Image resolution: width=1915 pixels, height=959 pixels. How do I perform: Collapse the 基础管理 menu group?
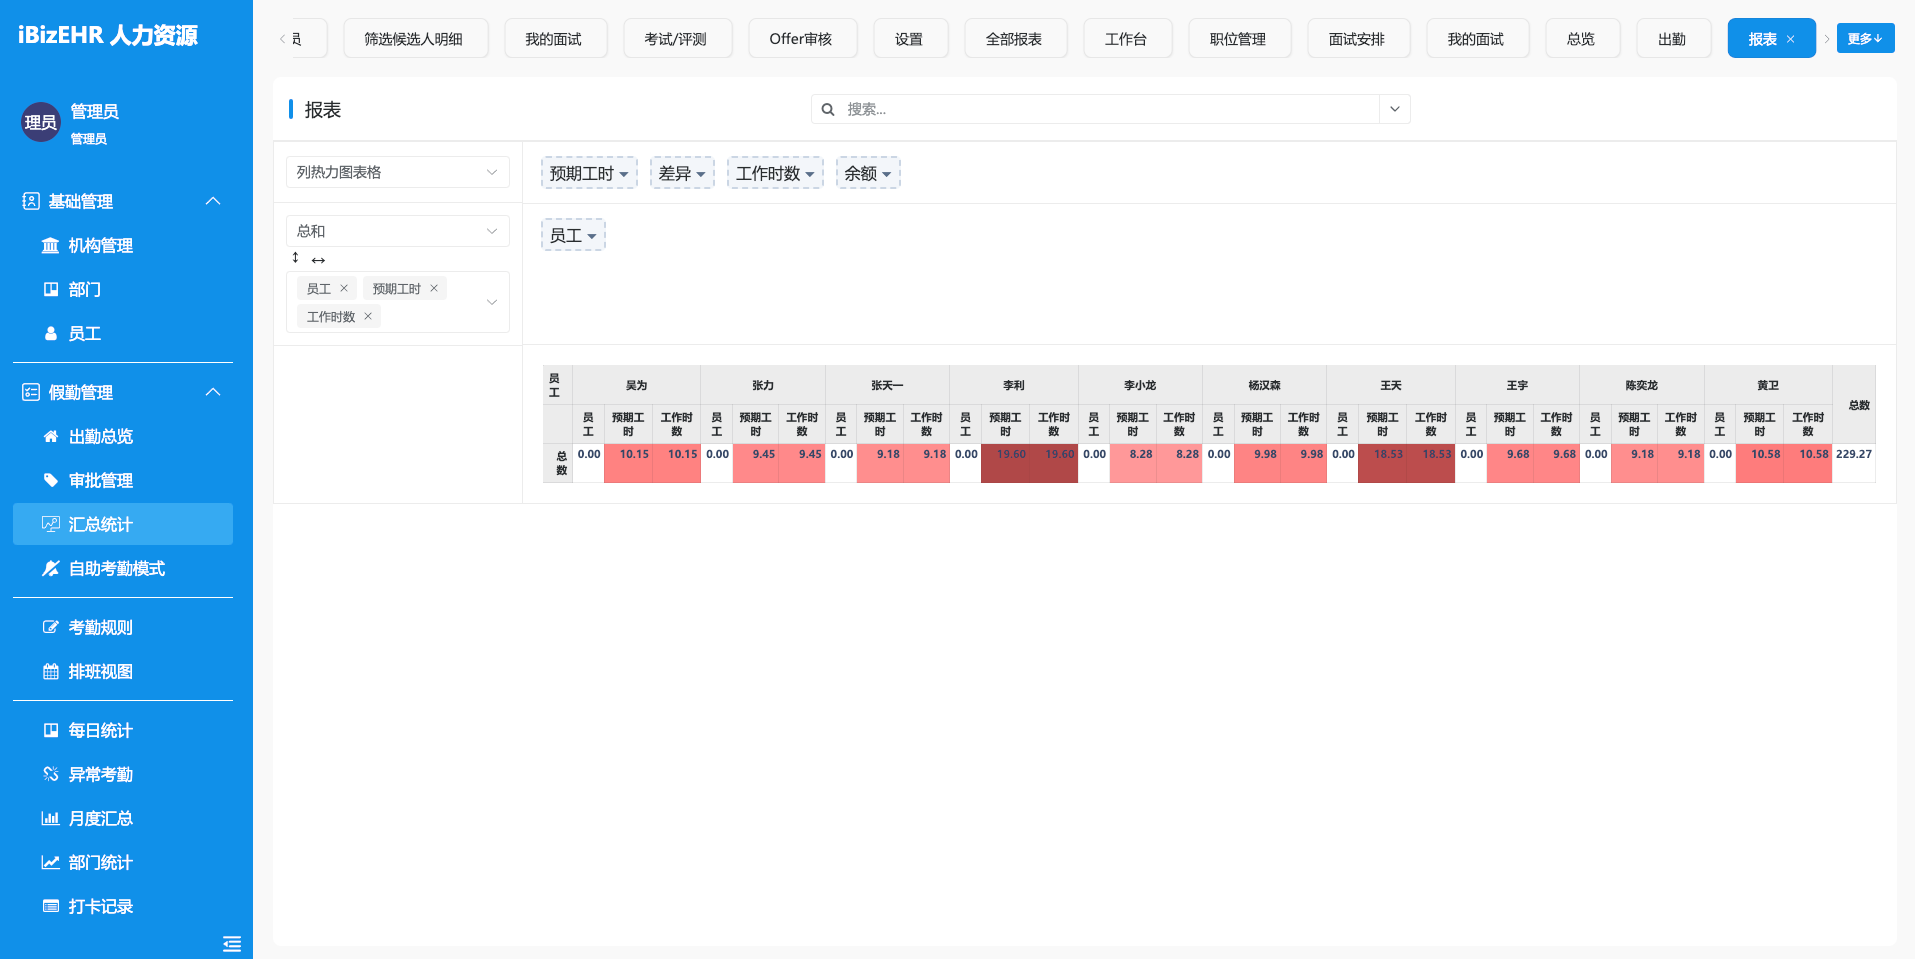213,201
